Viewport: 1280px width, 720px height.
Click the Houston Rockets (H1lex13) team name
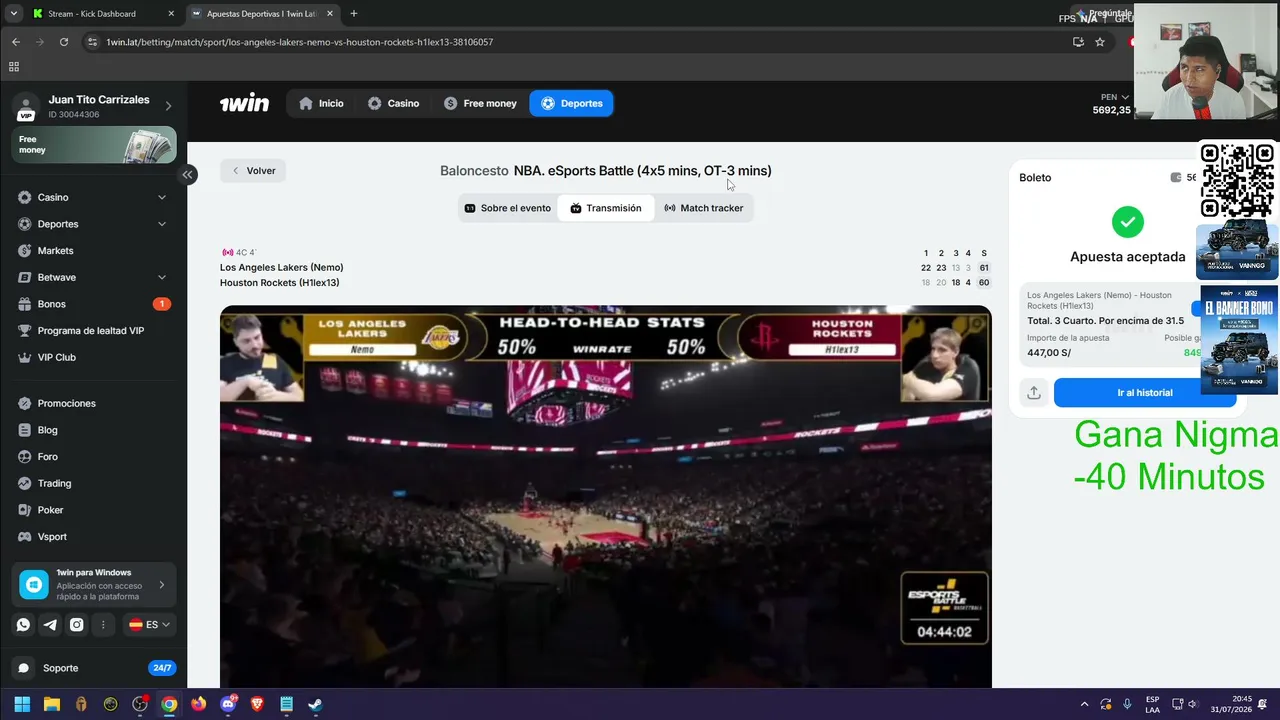tap(279, 283)
